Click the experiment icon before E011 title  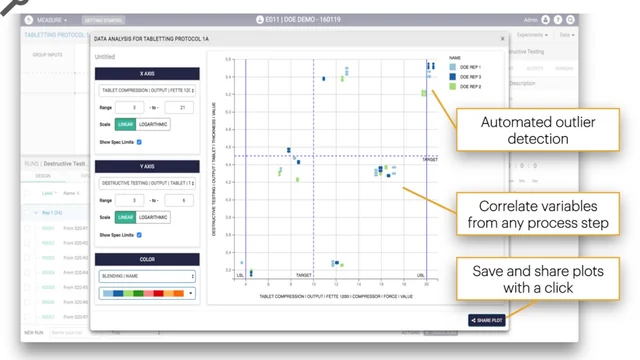[260, 20]
